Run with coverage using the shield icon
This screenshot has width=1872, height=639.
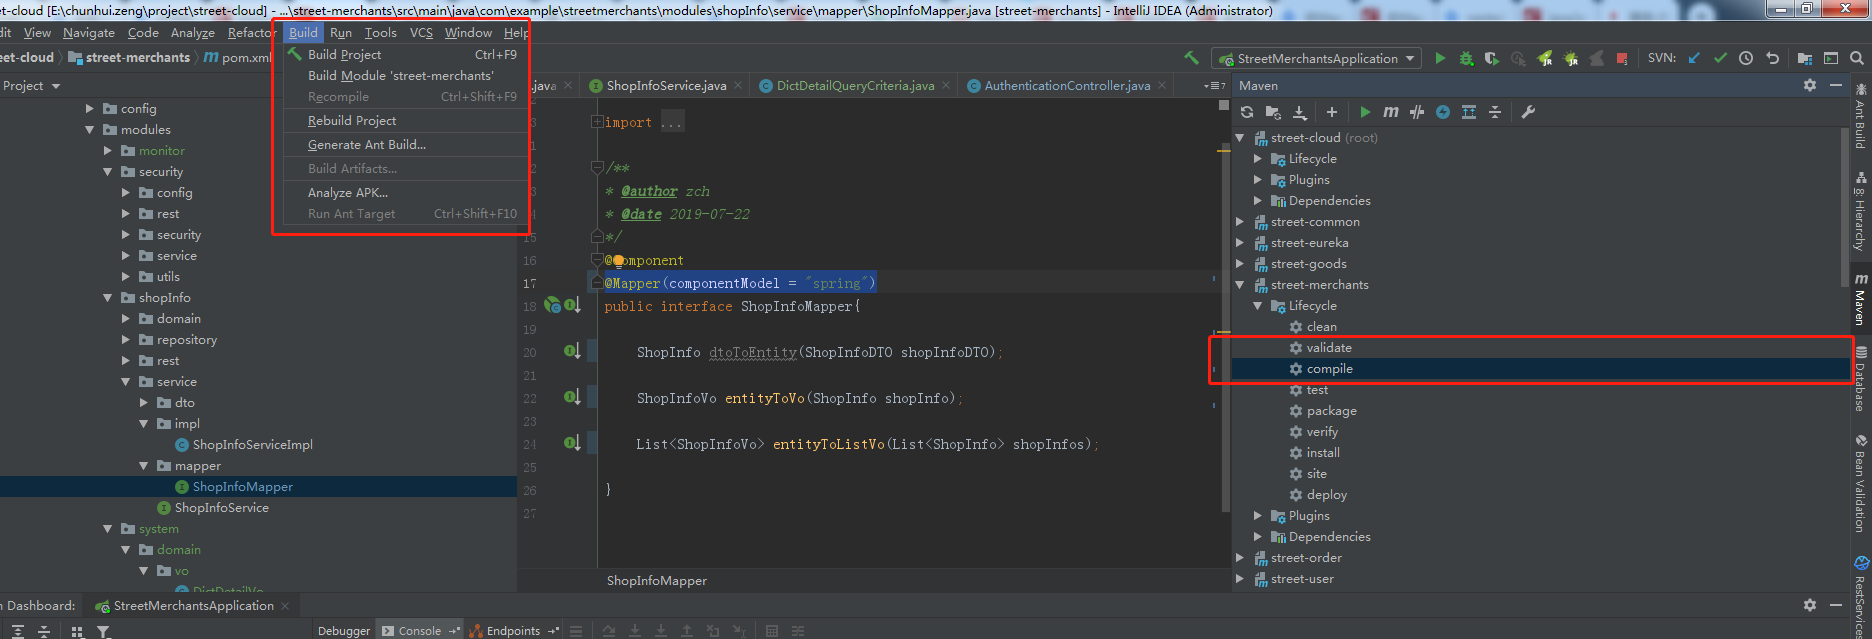1492,58
